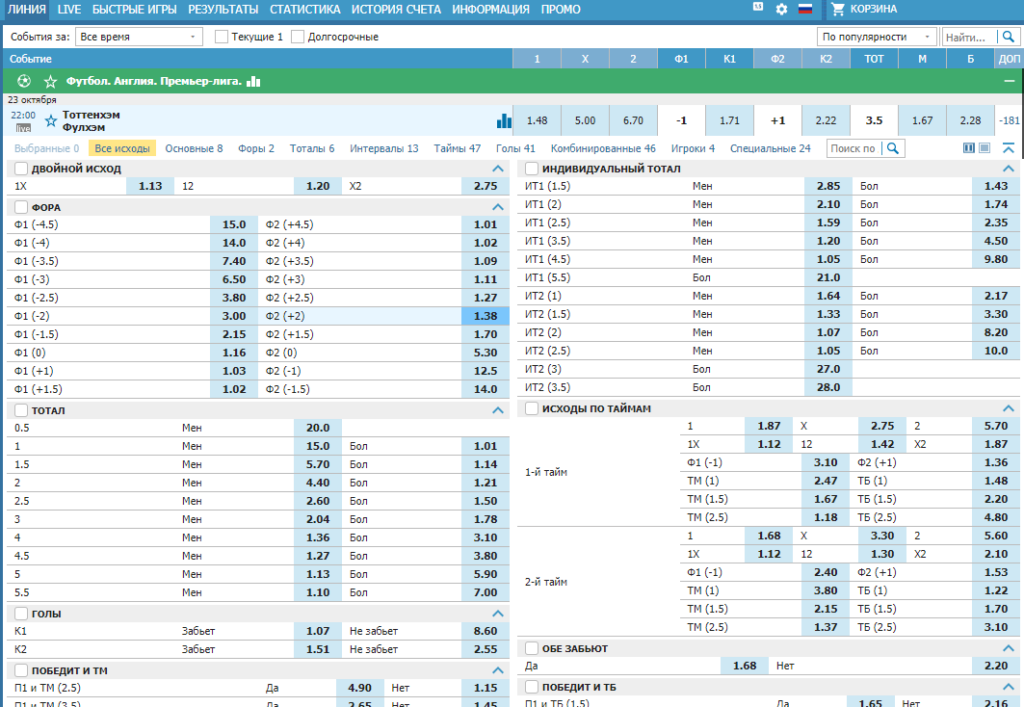Screen dimensions: 1024x707
Task: Enable the Текущие 1 checkbox
Action: coord(221,37)
